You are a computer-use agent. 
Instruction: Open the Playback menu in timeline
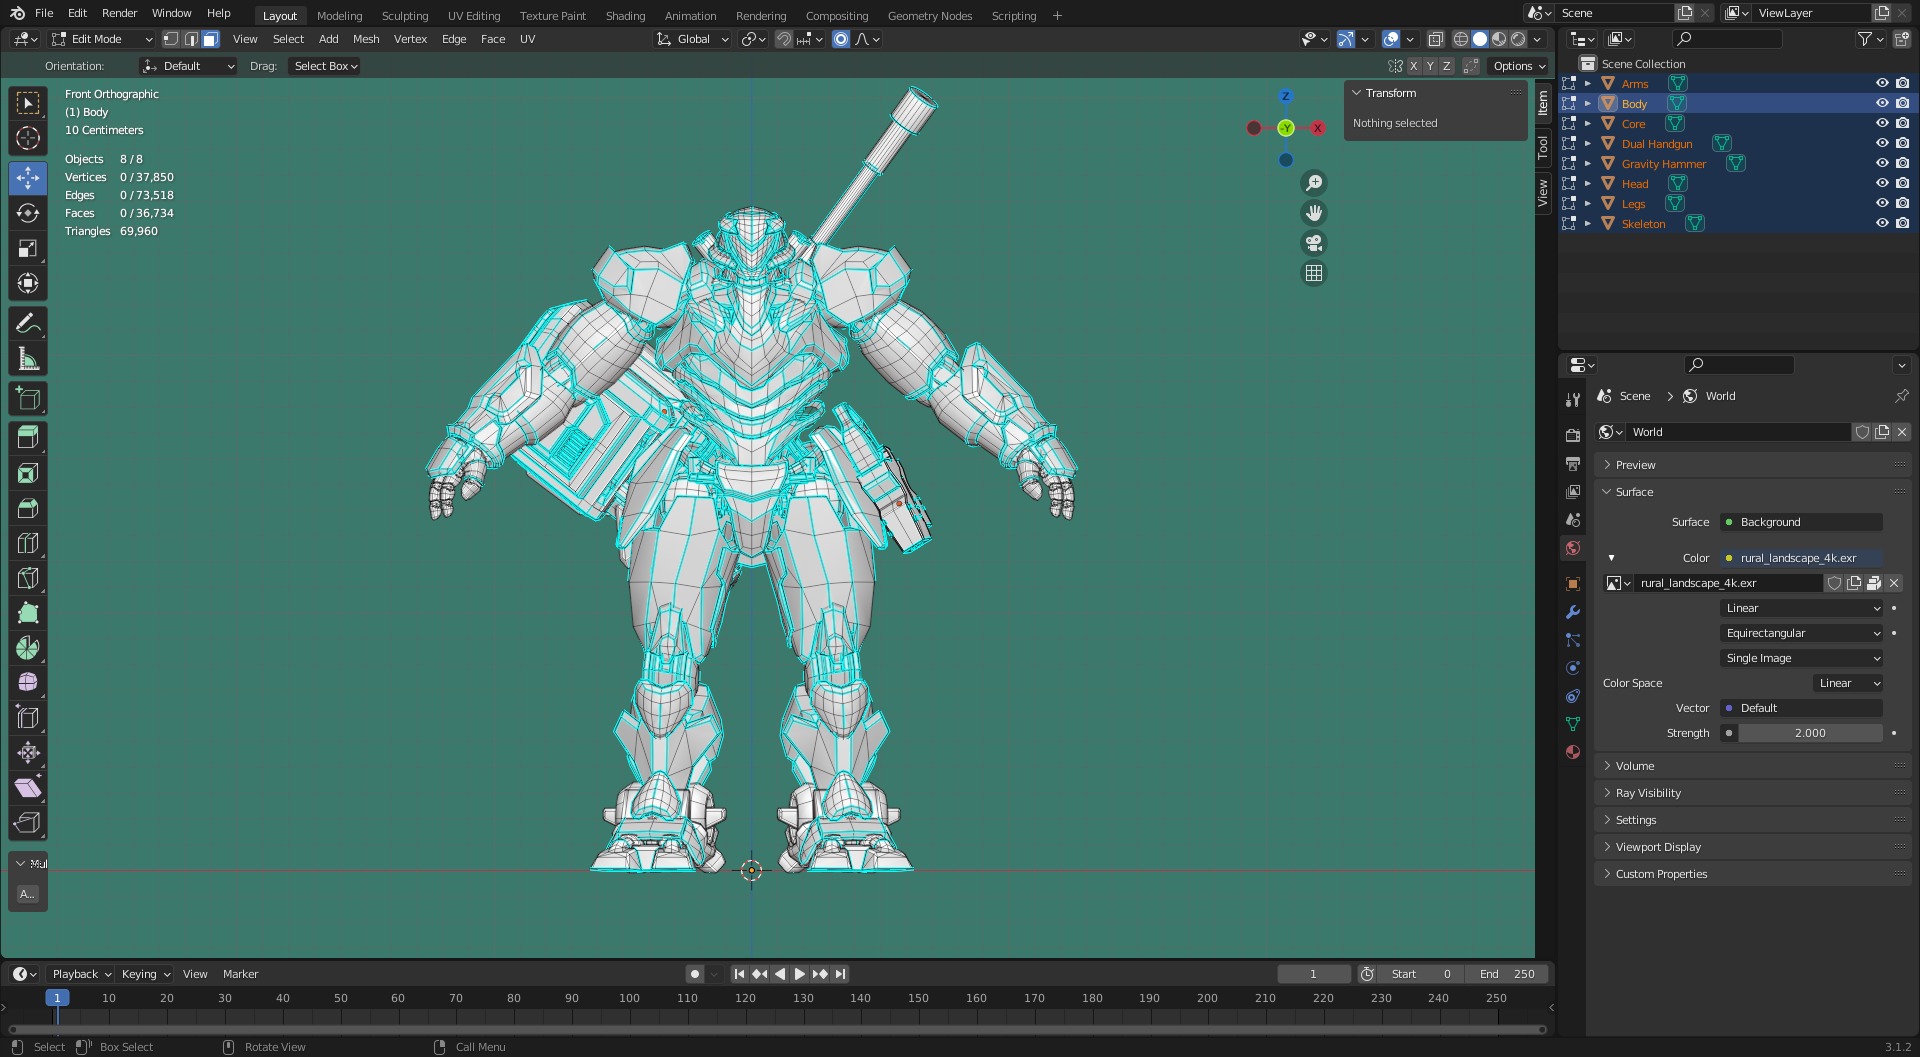pos(81,974)
